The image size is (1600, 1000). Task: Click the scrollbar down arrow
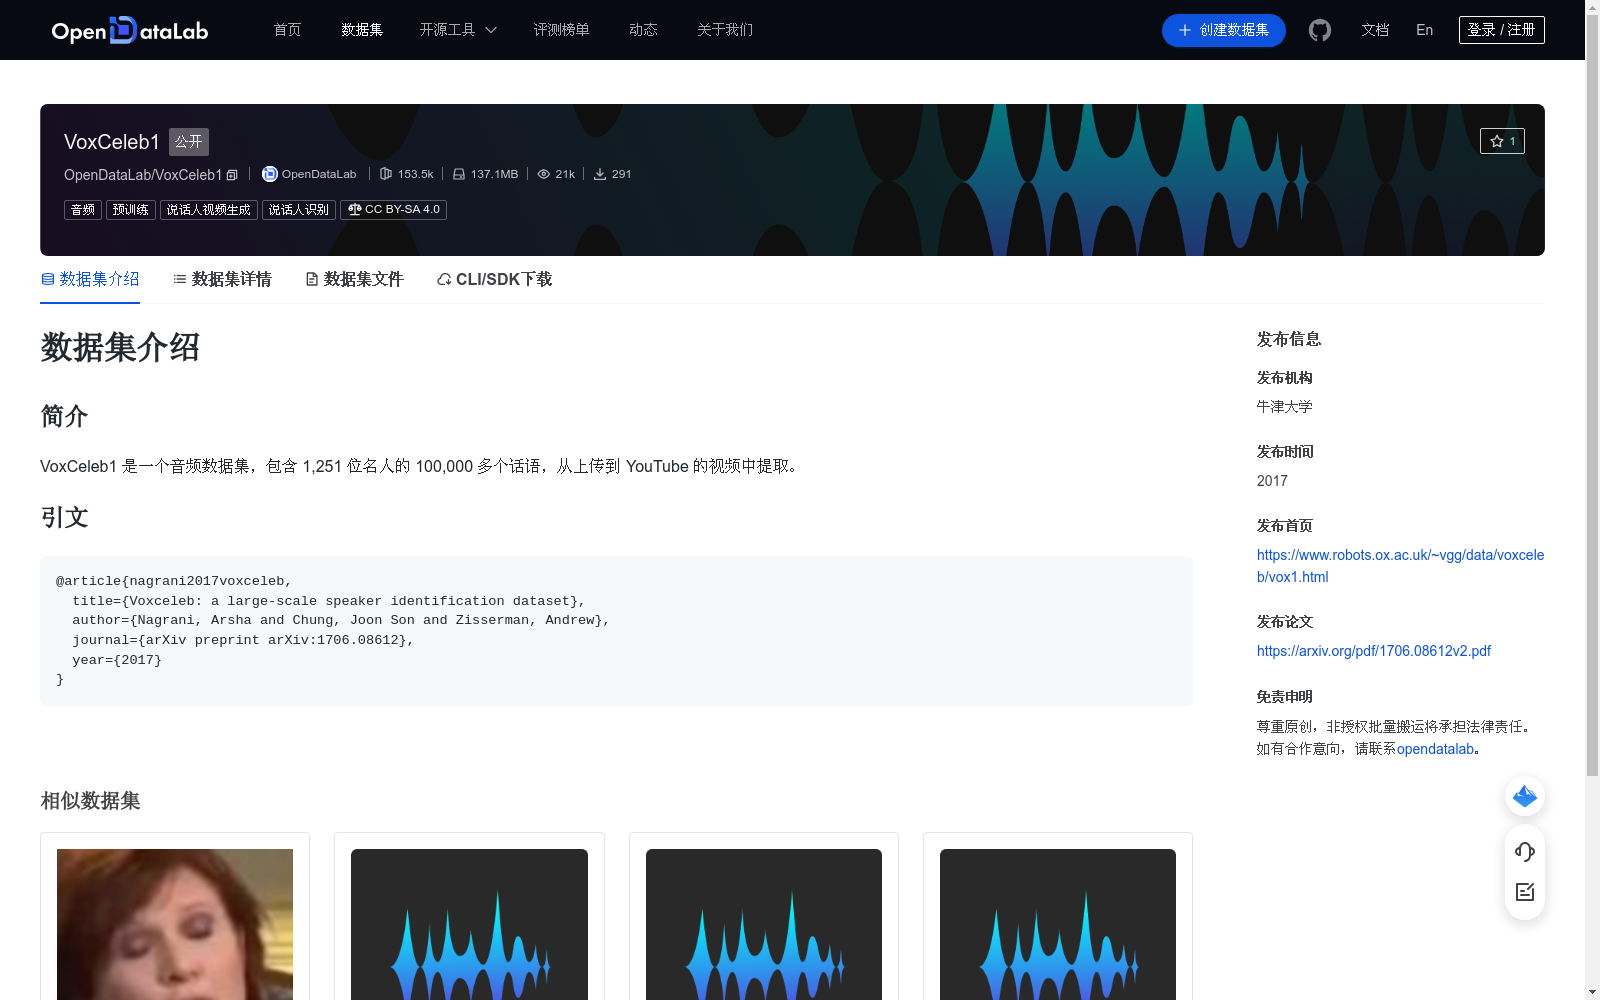(x=1592, y=992)
